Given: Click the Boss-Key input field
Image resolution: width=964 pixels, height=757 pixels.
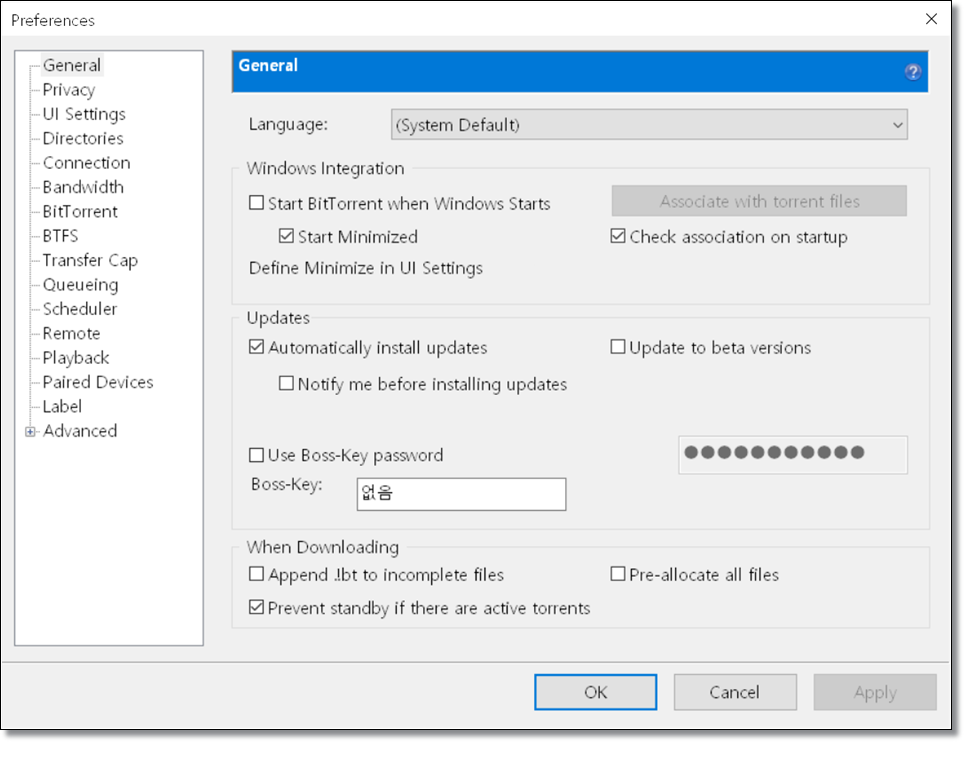Looking at the screenshot, I should click(x=461, y=494).
